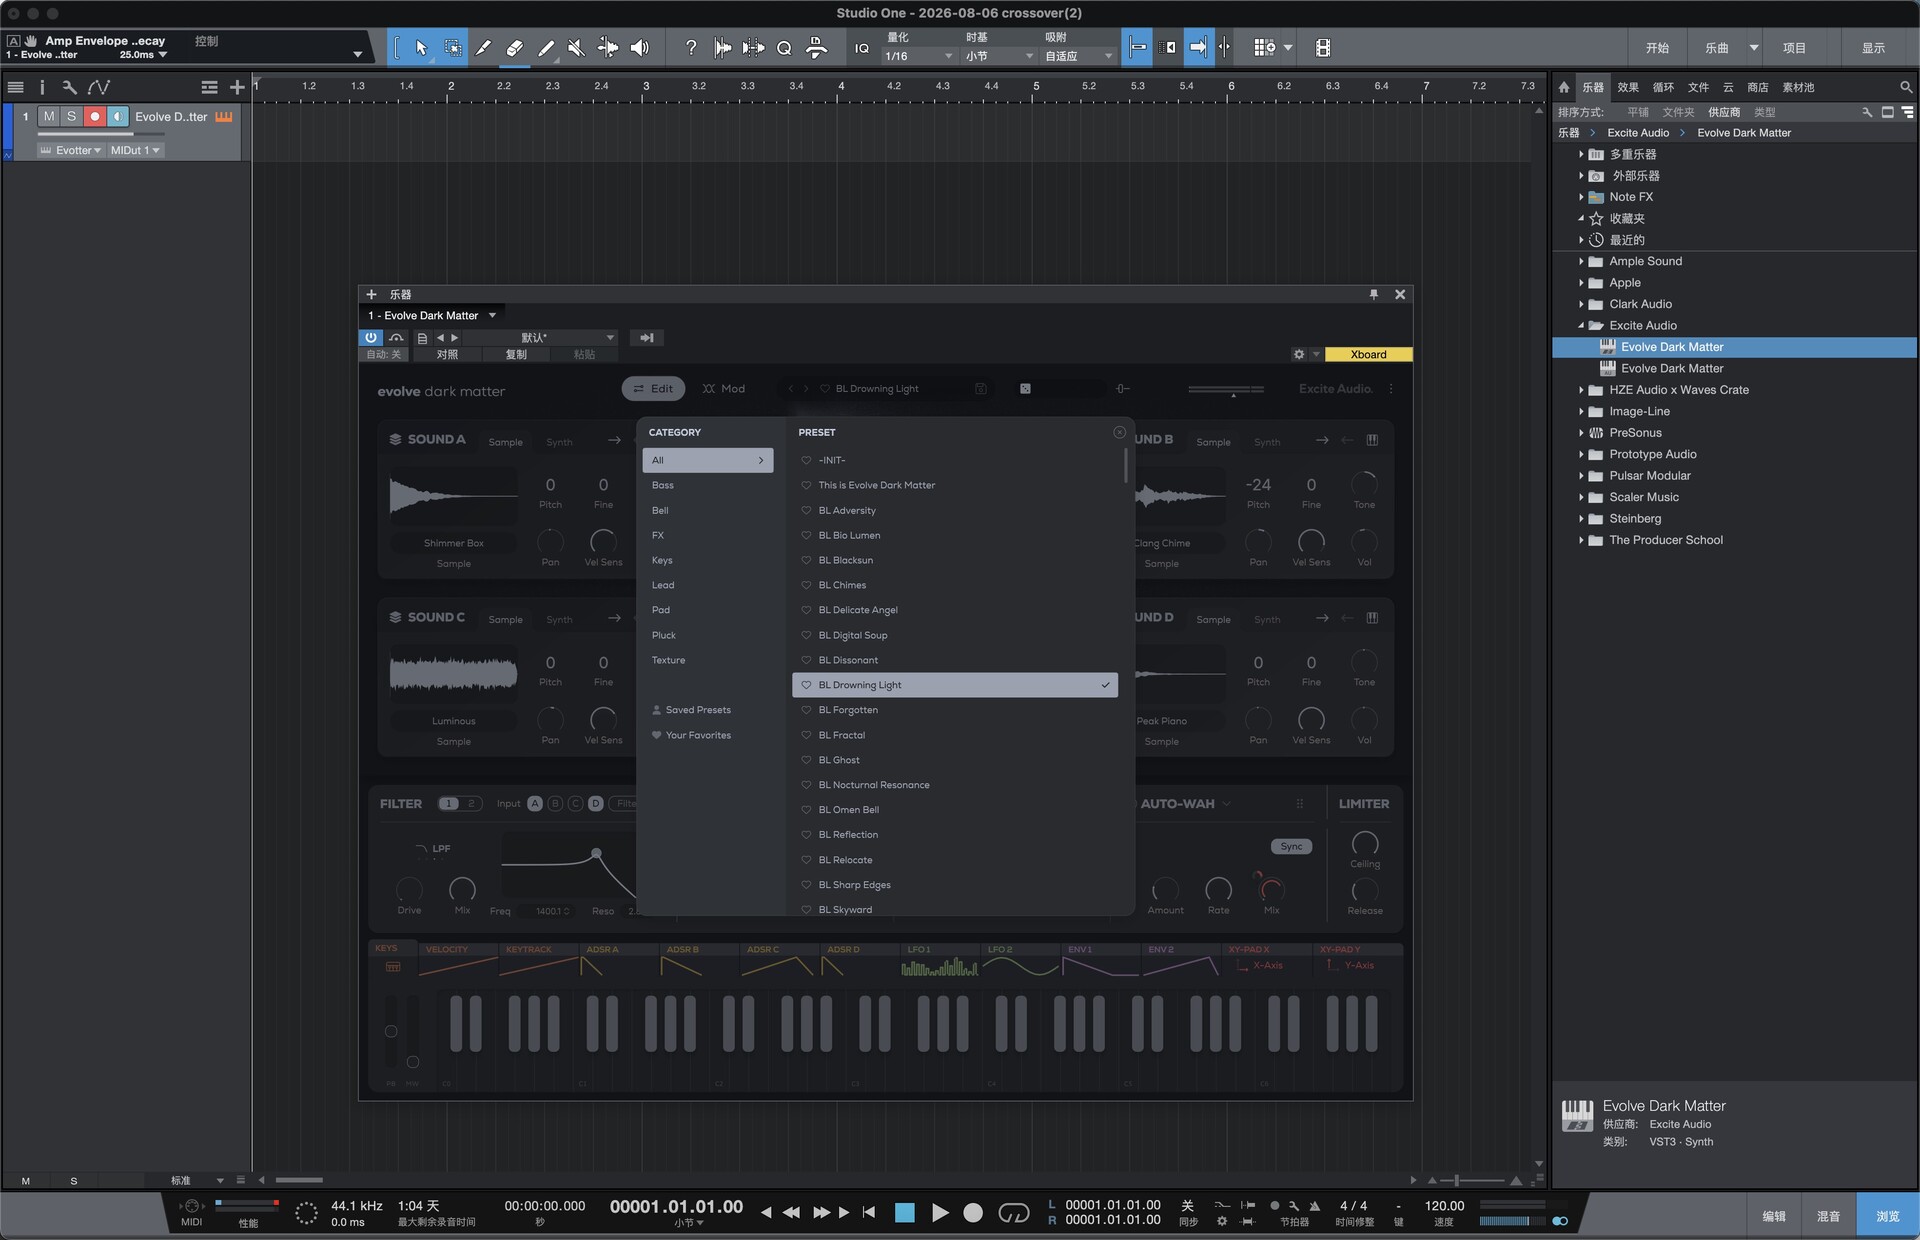Mute the Evolve Dark Matter track

point(49,116)
